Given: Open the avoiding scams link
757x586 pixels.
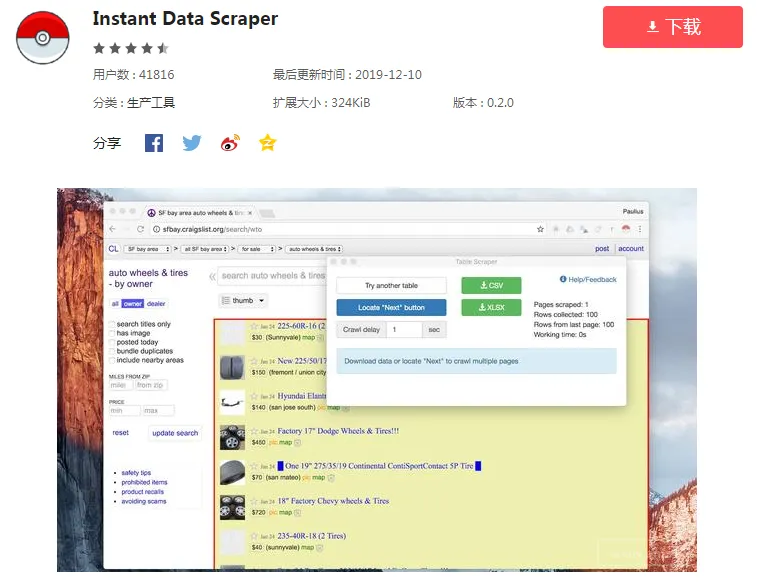Looking at the screenshot, I should [144, 502].
